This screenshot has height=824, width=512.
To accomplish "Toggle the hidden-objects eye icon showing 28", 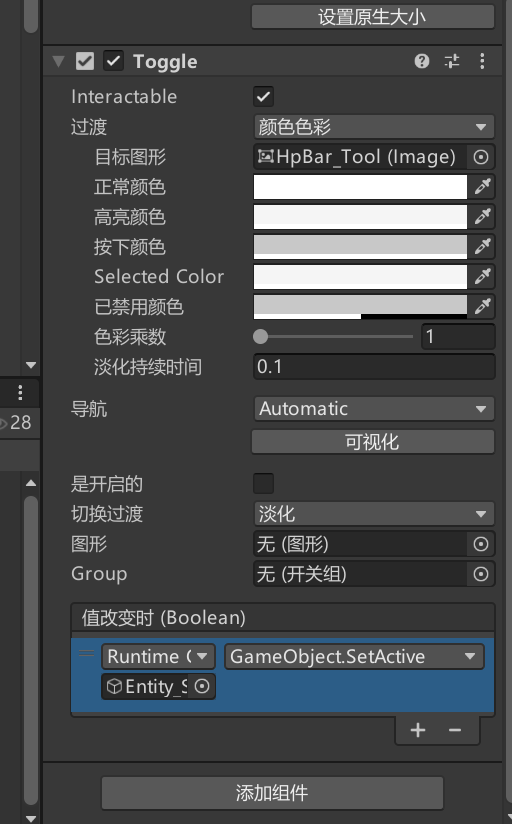I will (16, 423).
